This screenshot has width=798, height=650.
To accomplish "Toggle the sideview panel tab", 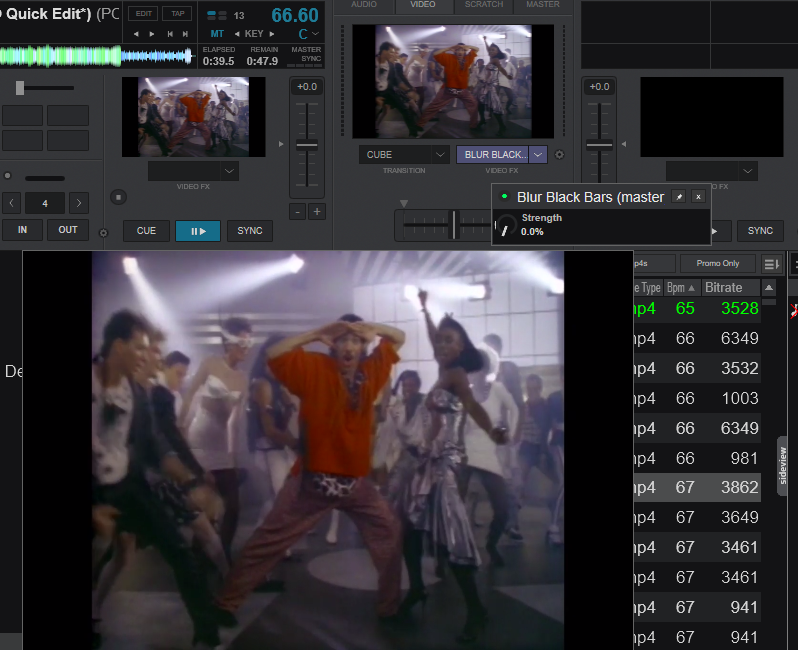I will pos(783,465).
